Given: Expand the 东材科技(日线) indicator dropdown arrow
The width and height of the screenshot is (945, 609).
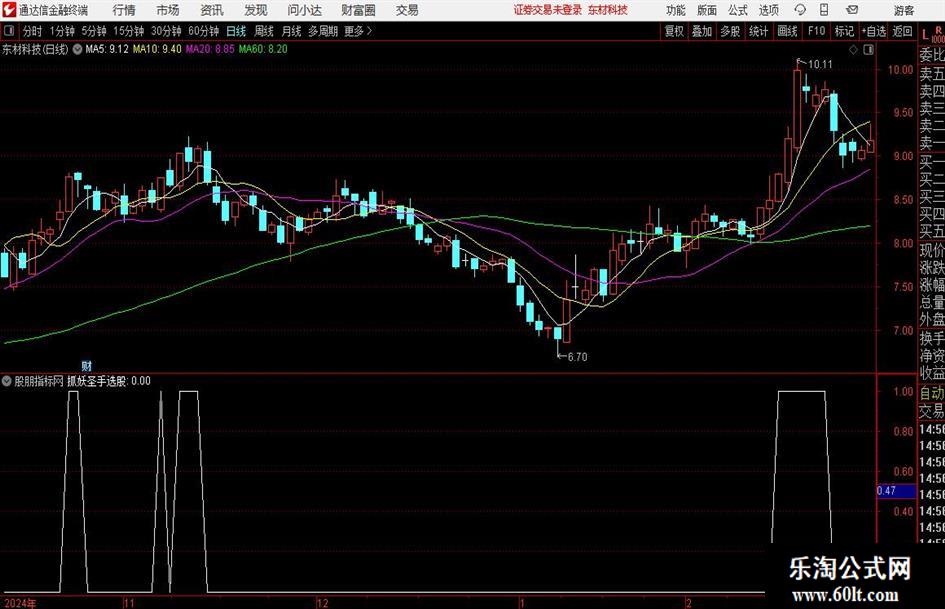Looking at the screenshot, I should tap(77, 49).
